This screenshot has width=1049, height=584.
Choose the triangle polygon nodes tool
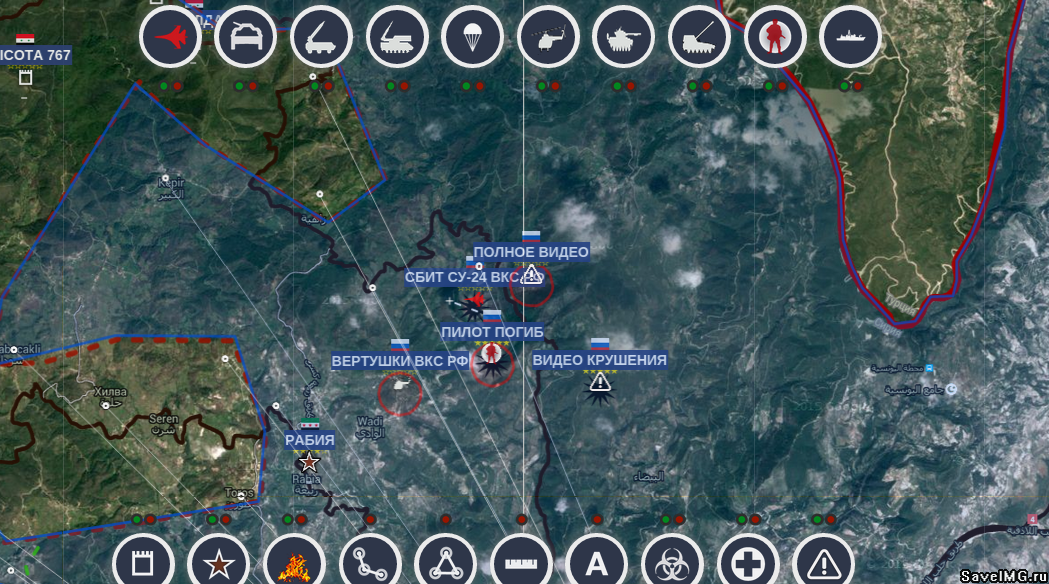(445, 564)
